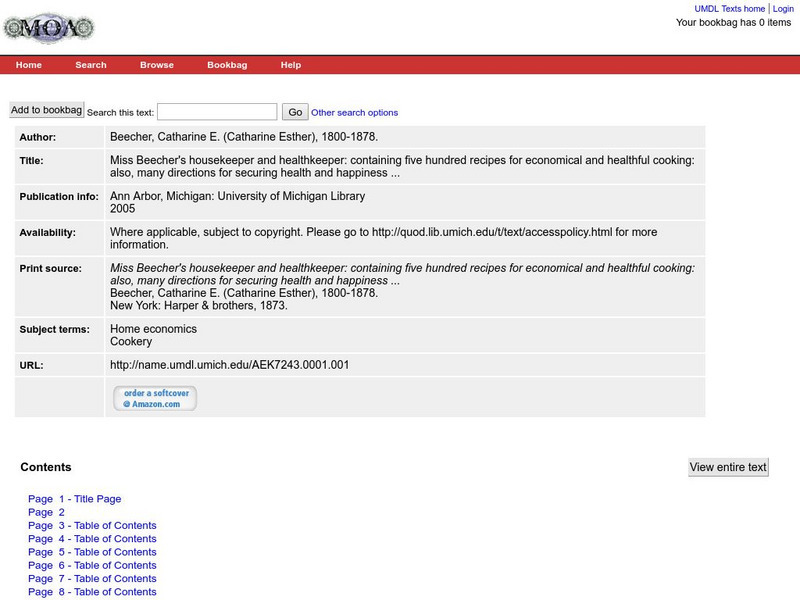Click the Login link
Screen dimensions: 800x600
point(783,9)
